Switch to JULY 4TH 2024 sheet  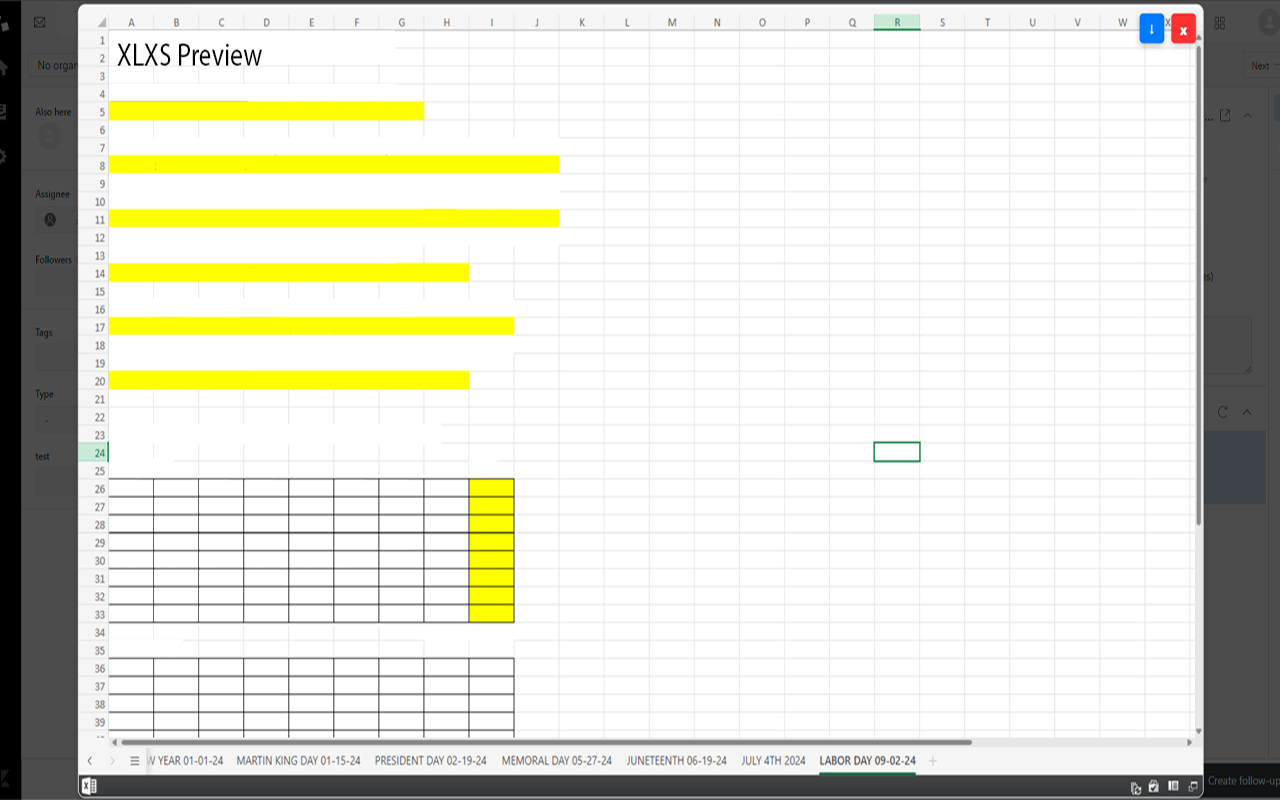(773, 761)
